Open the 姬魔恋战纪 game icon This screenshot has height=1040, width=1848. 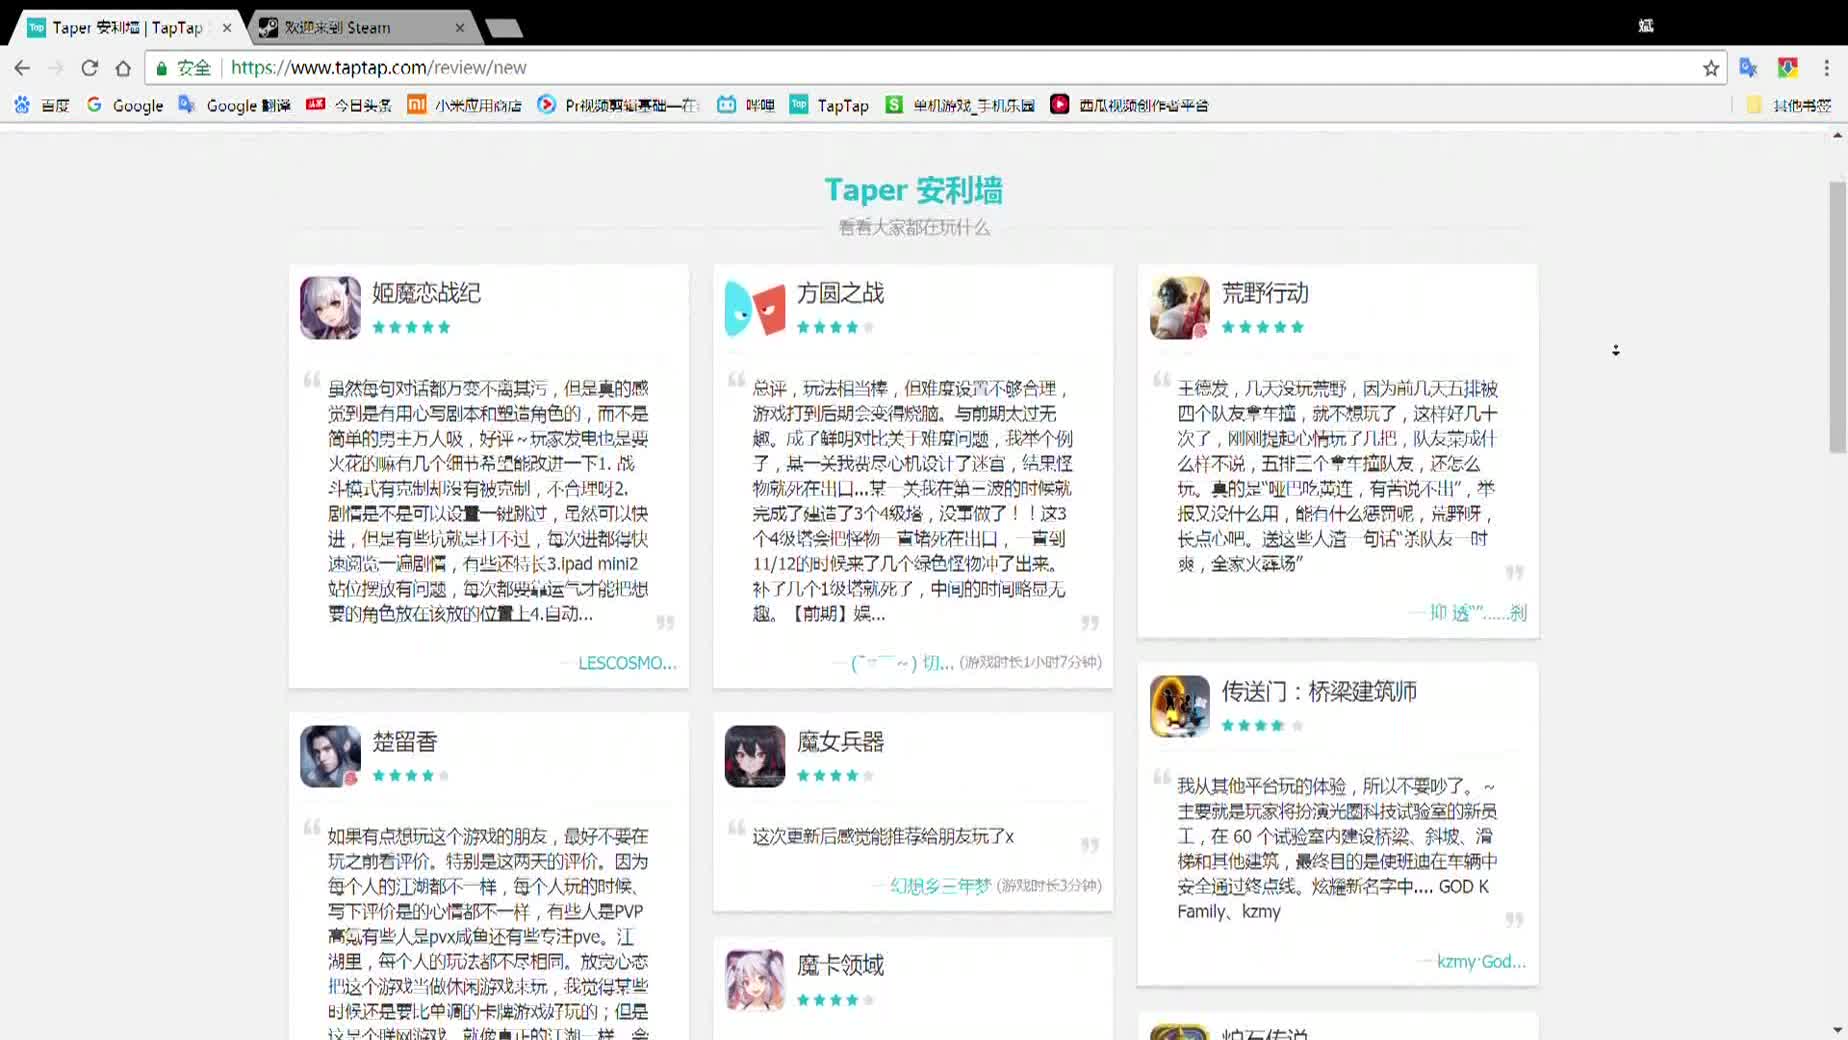tap(330, 308)
